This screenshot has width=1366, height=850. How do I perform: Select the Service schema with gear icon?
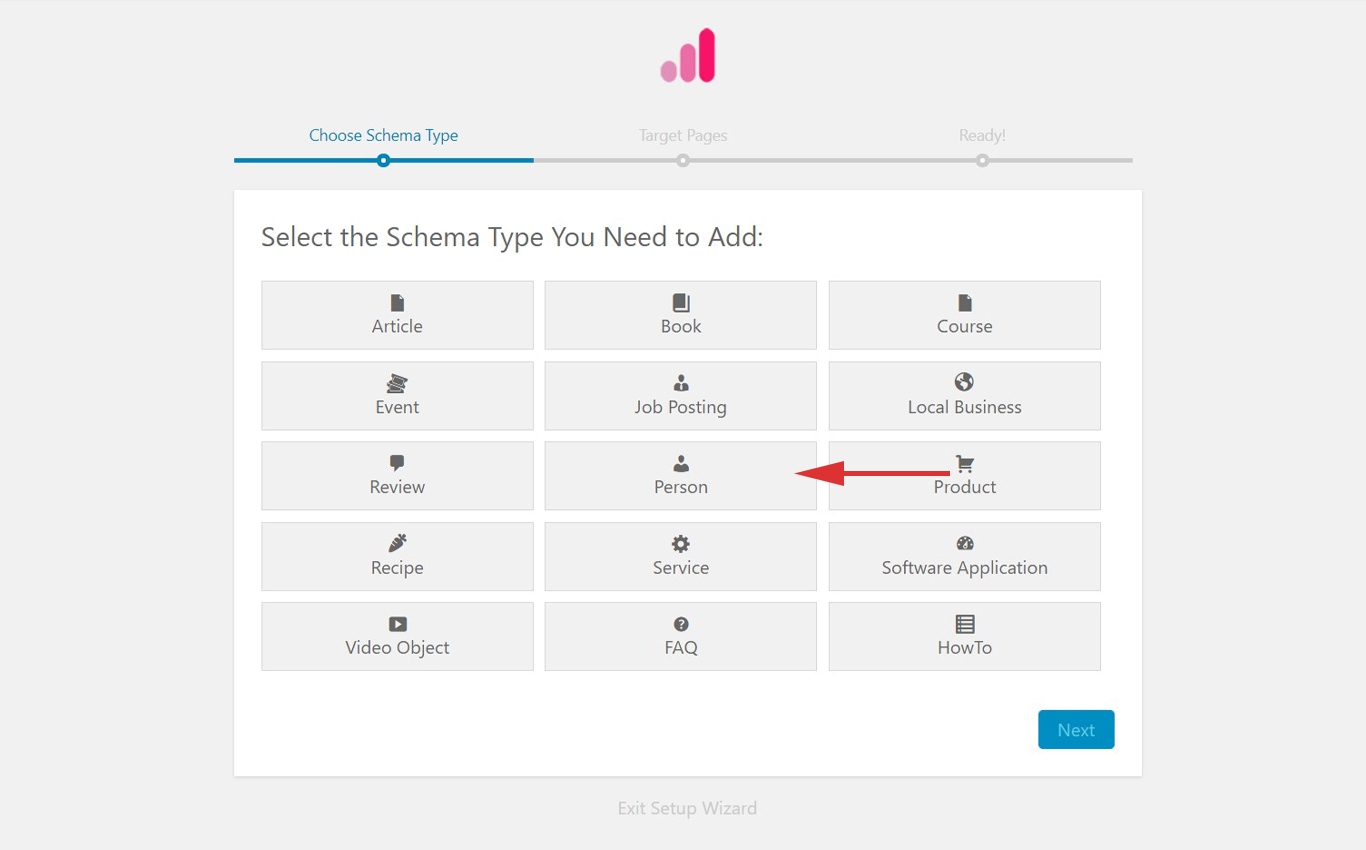point(680,556)
